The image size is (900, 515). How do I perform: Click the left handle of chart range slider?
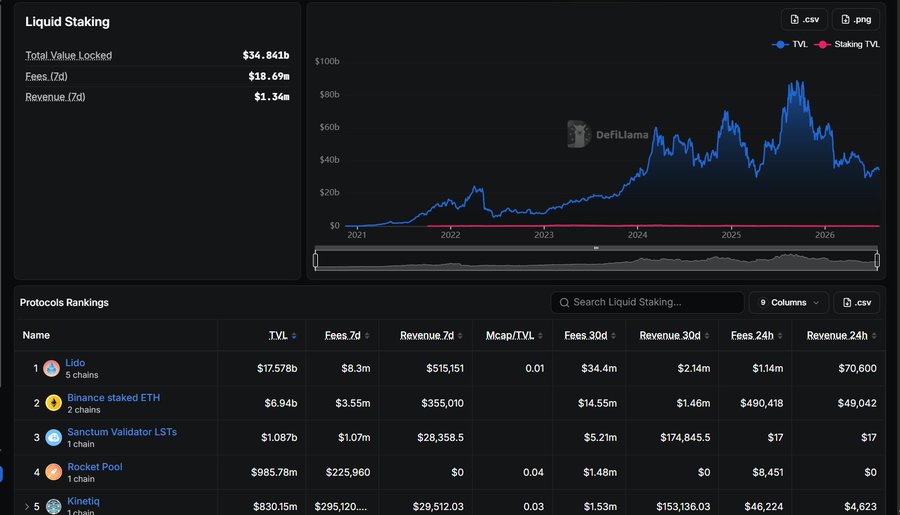coord(316,260)
